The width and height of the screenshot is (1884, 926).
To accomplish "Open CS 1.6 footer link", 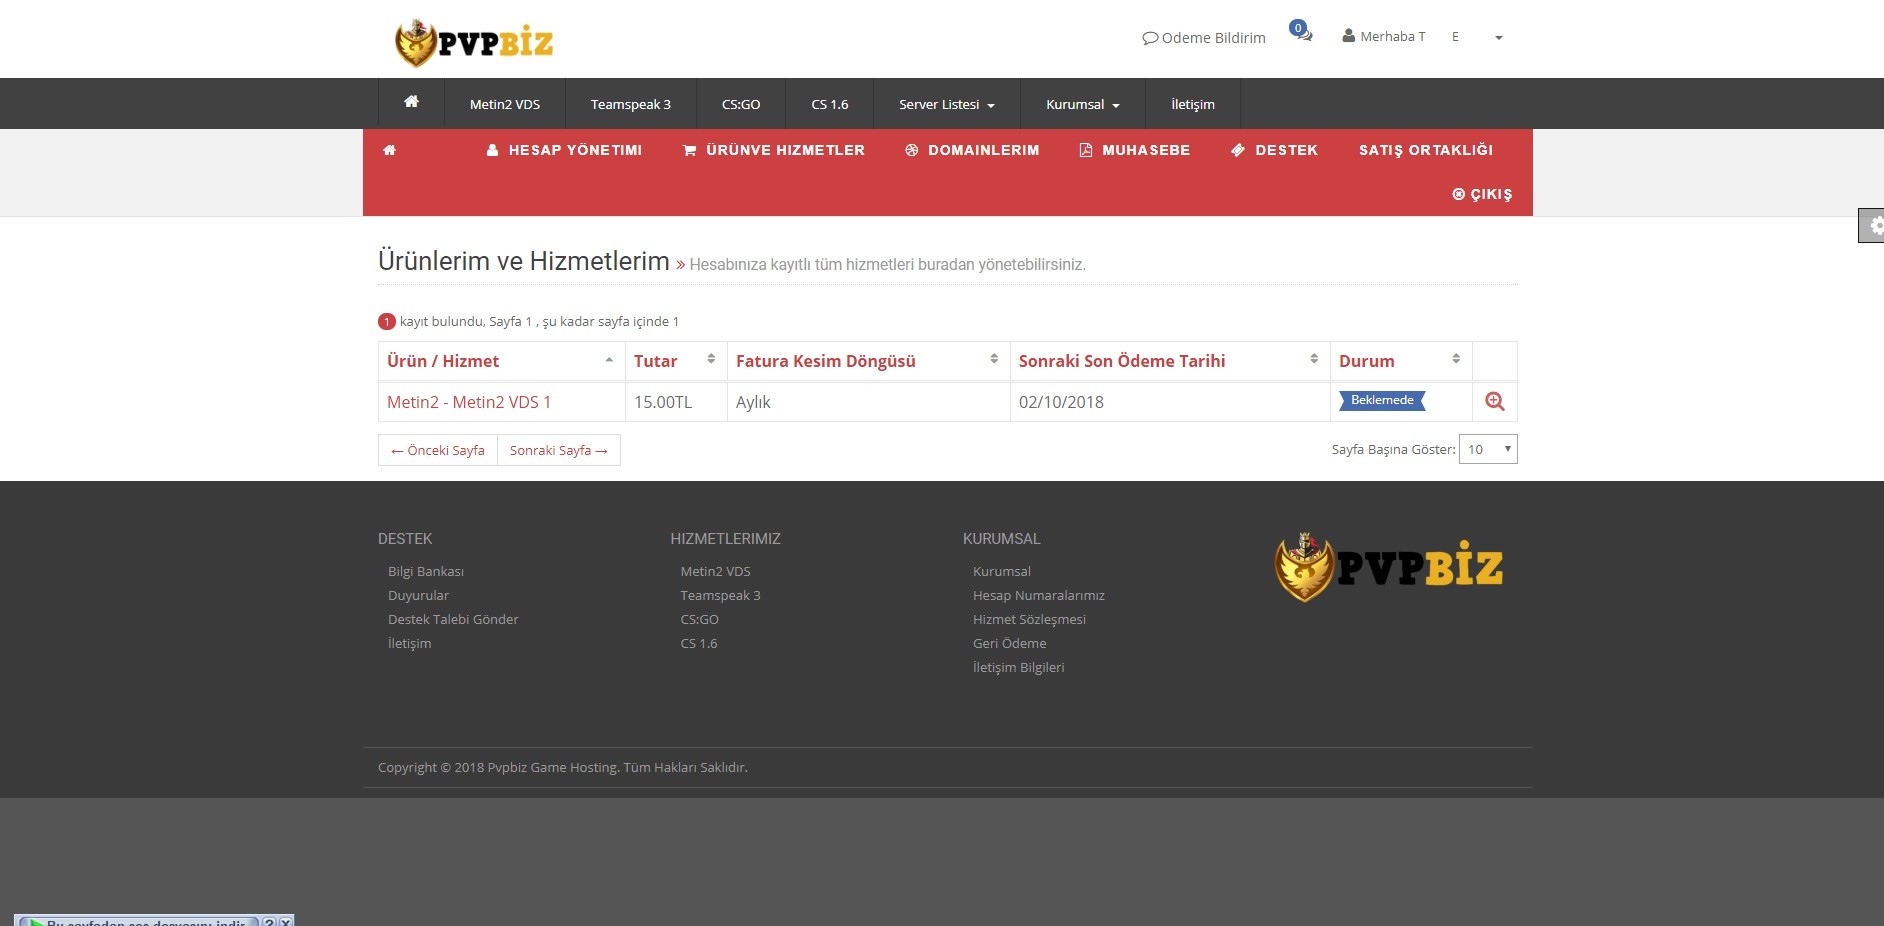I will [x=699, y=643].
